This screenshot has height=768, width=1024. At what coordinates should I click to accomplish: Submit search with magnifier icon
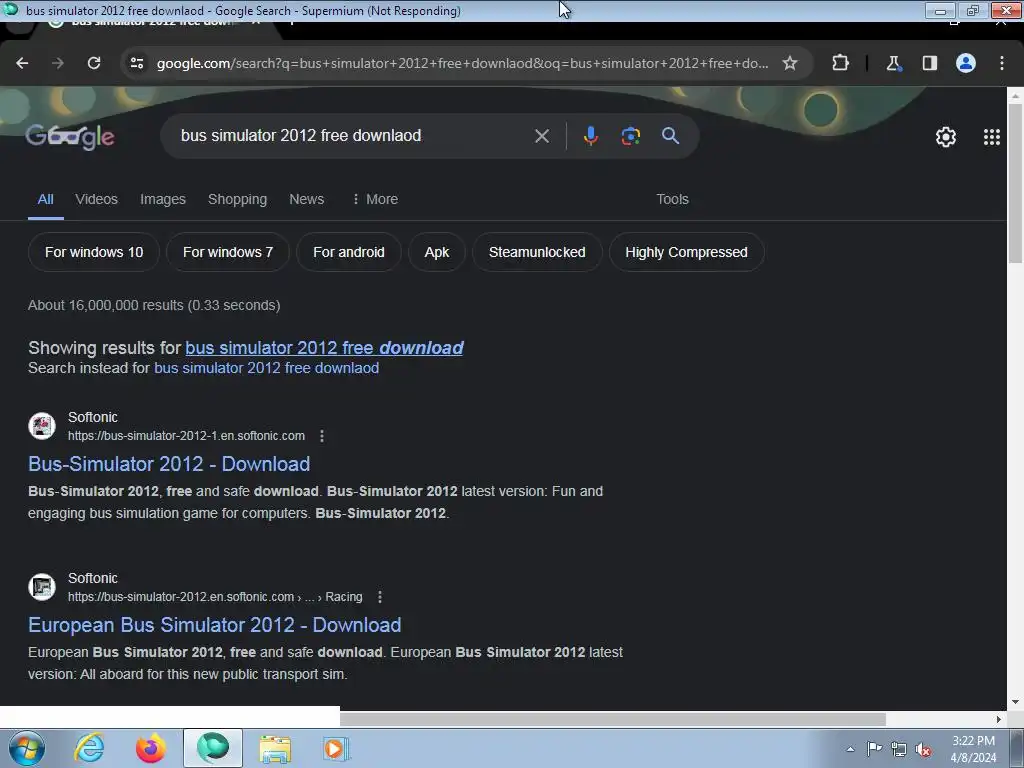(670, 136)
